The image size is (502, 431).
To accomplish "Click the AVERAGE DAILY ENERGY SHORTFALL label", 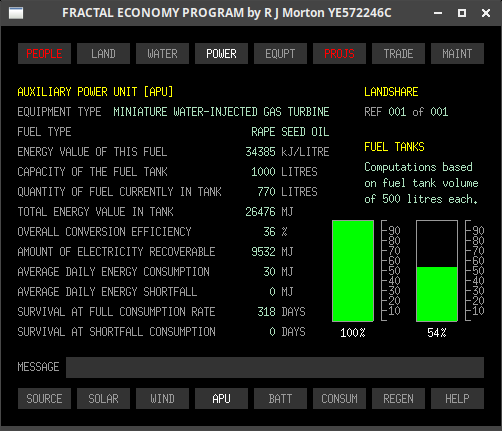I will [107, 292].
